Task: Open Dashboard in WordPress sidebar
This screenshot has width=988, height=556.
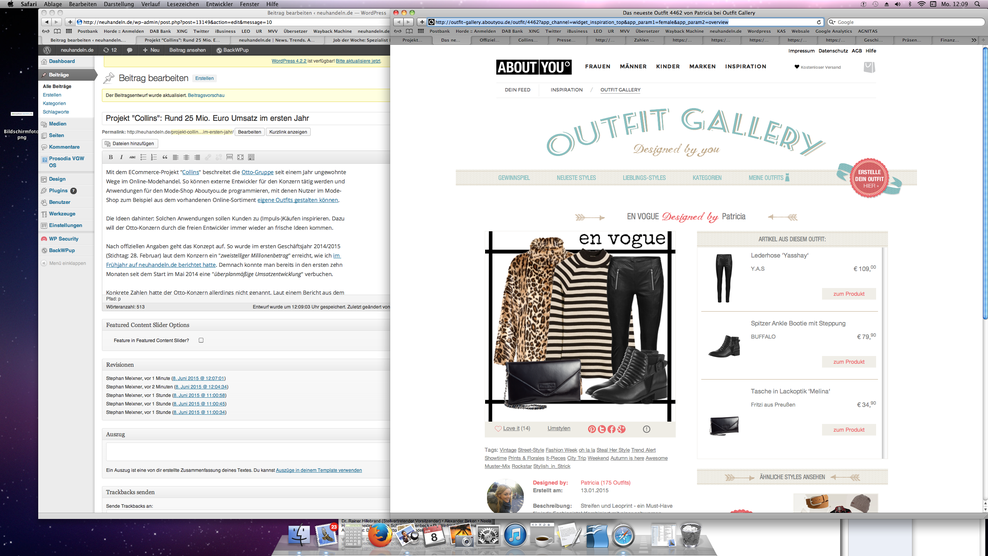Action: [62, 61]
